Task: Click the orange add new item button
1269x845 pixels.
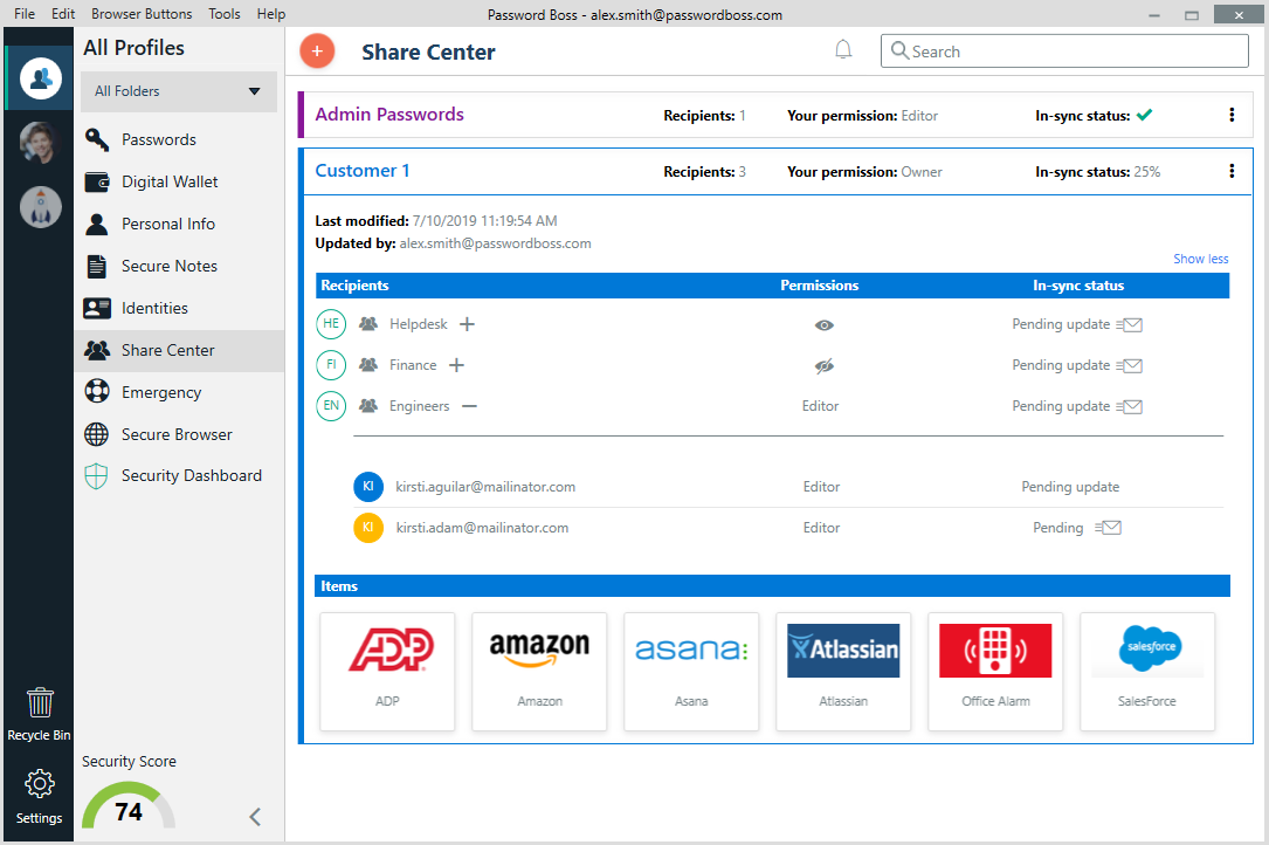Action: (x=317, y=51)
